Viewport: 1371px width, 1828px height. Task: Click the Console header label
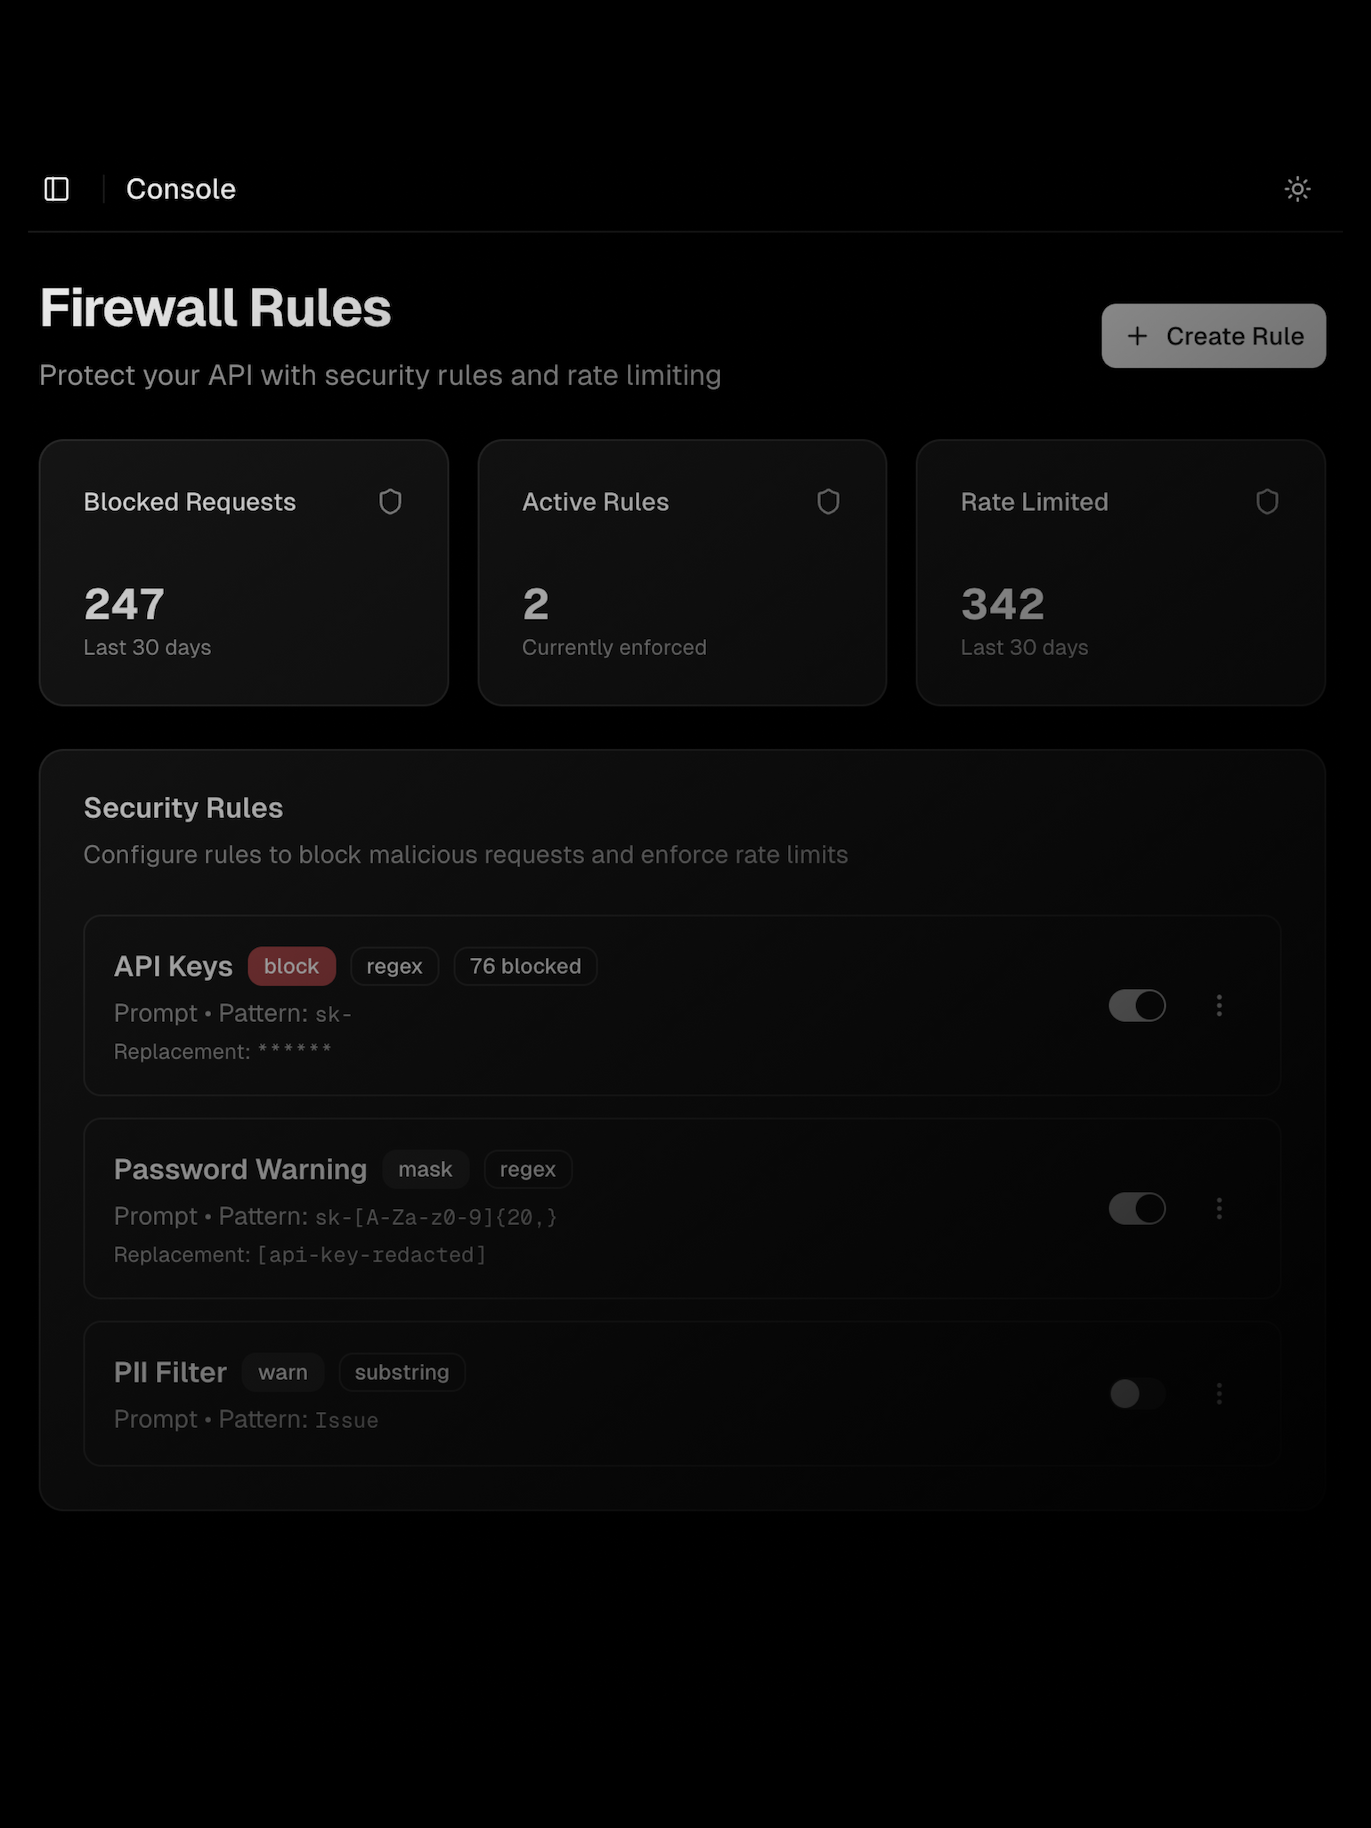pyautogui.click(x=181, y=189)
